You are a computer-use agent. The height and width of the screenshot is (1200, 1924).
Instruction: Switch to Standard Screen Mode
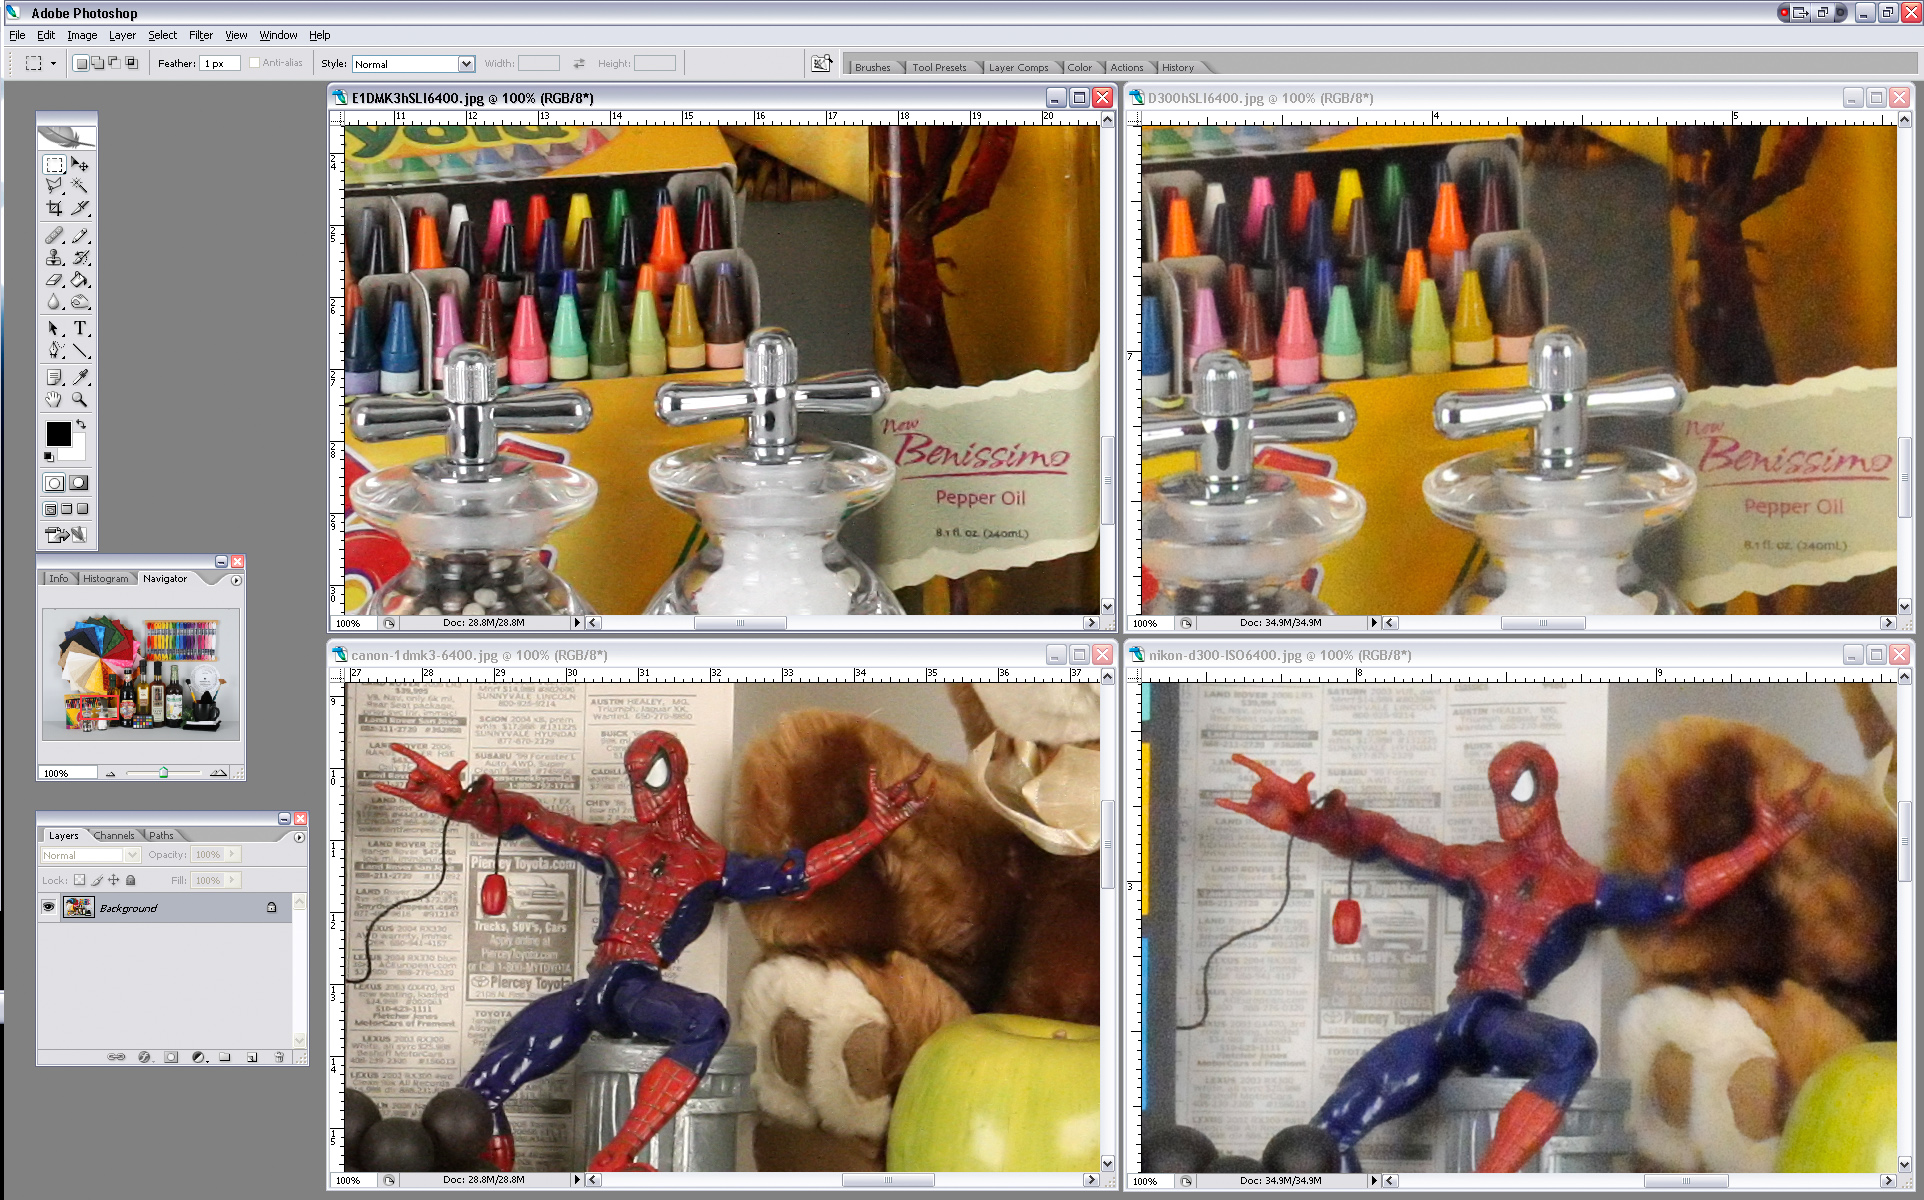tap(50, 509)
